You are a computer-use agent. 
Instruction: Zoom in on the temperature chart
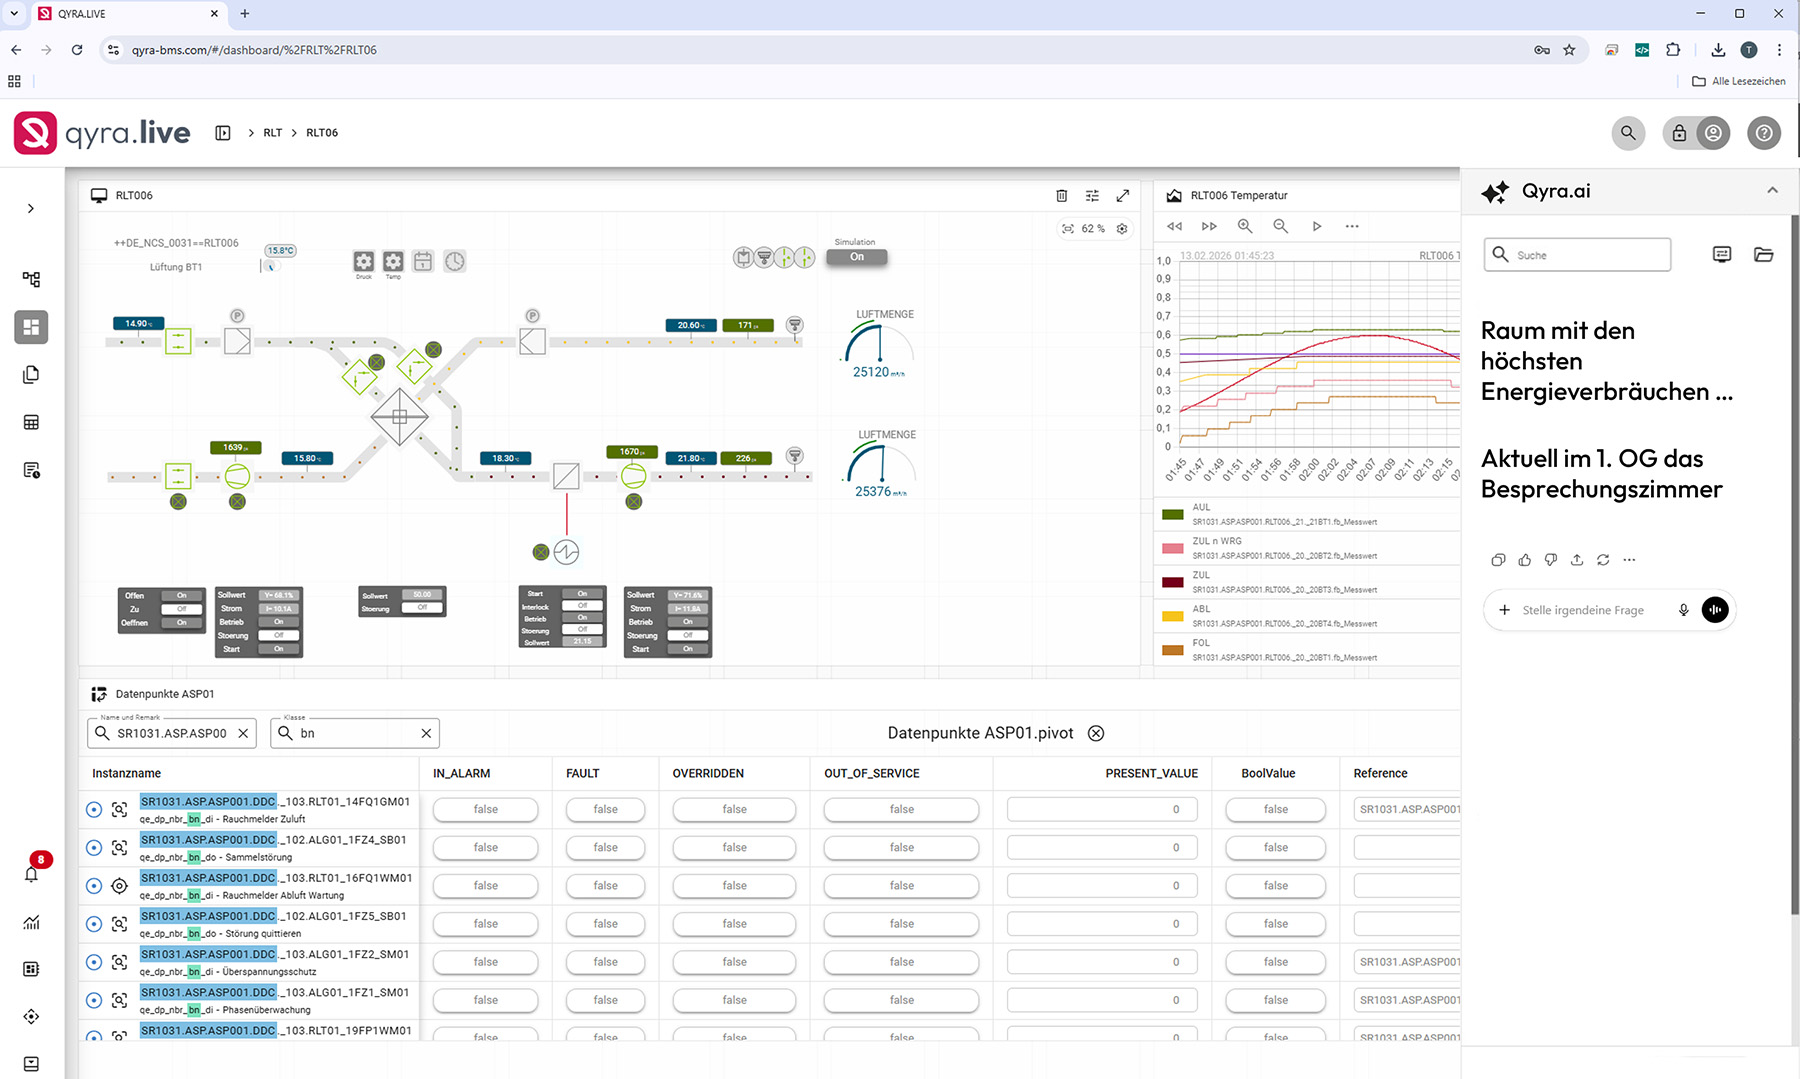pyautogui.click(x=1245, y=226)
